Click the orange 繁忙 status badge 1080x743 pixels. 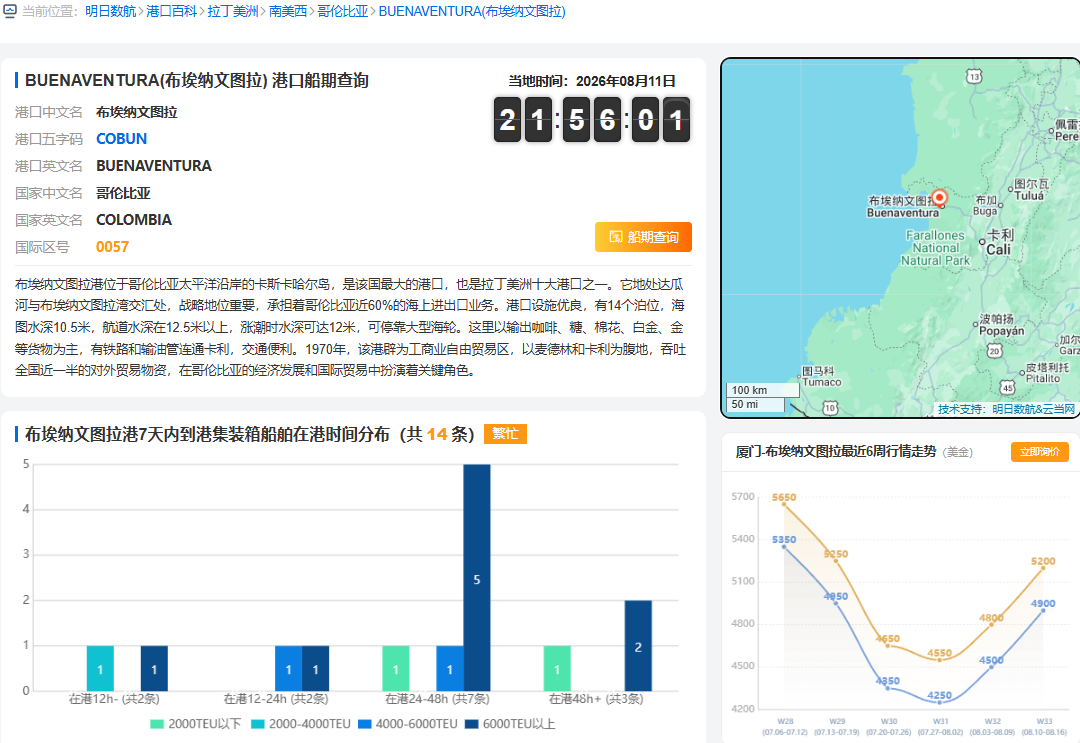pyautogui.click(x=505, y=434)
